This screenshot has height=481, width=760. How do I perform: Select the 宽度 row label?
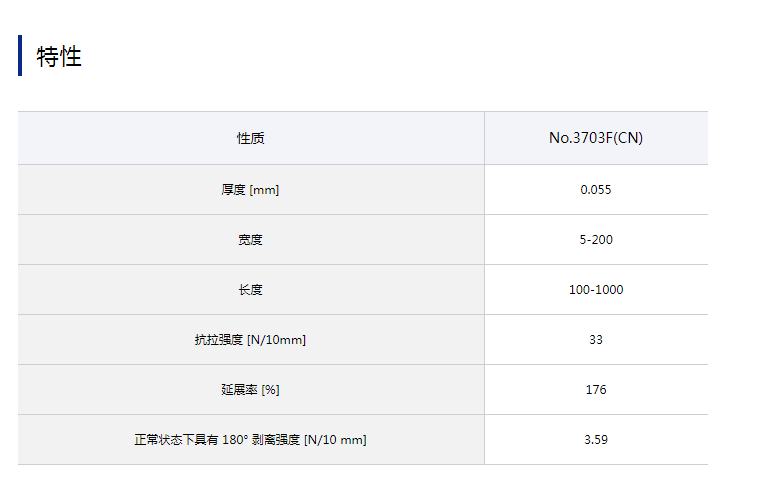pos(250,240)
